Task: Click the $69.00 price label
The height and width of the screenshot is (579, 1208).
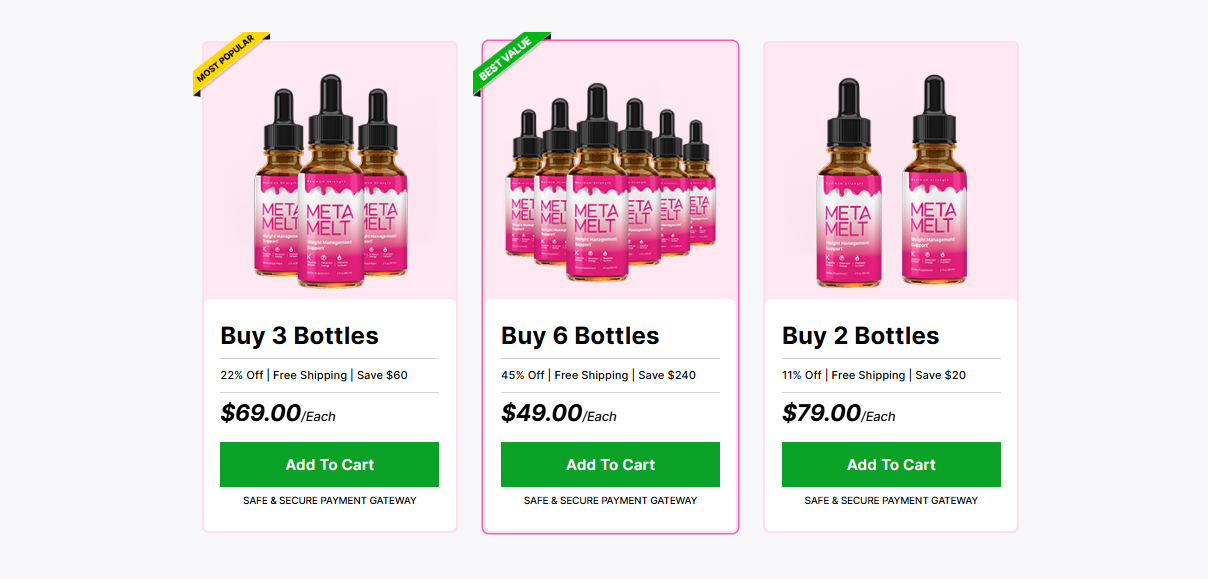Action: [x=260, y=412]
